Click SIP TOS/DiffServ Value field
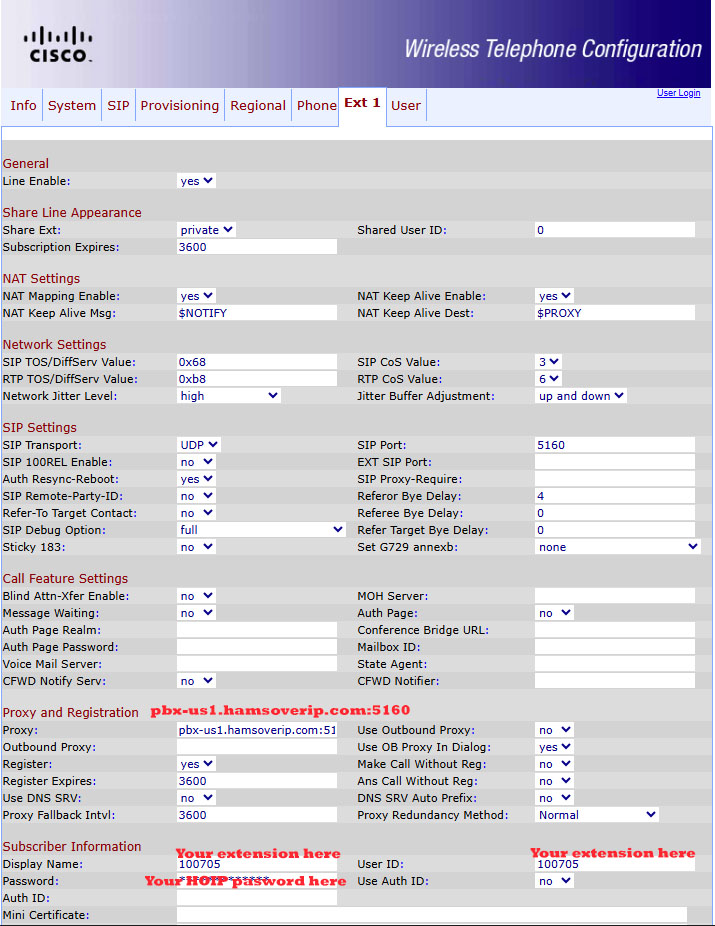The image size is (715, 926). point(257,362)
